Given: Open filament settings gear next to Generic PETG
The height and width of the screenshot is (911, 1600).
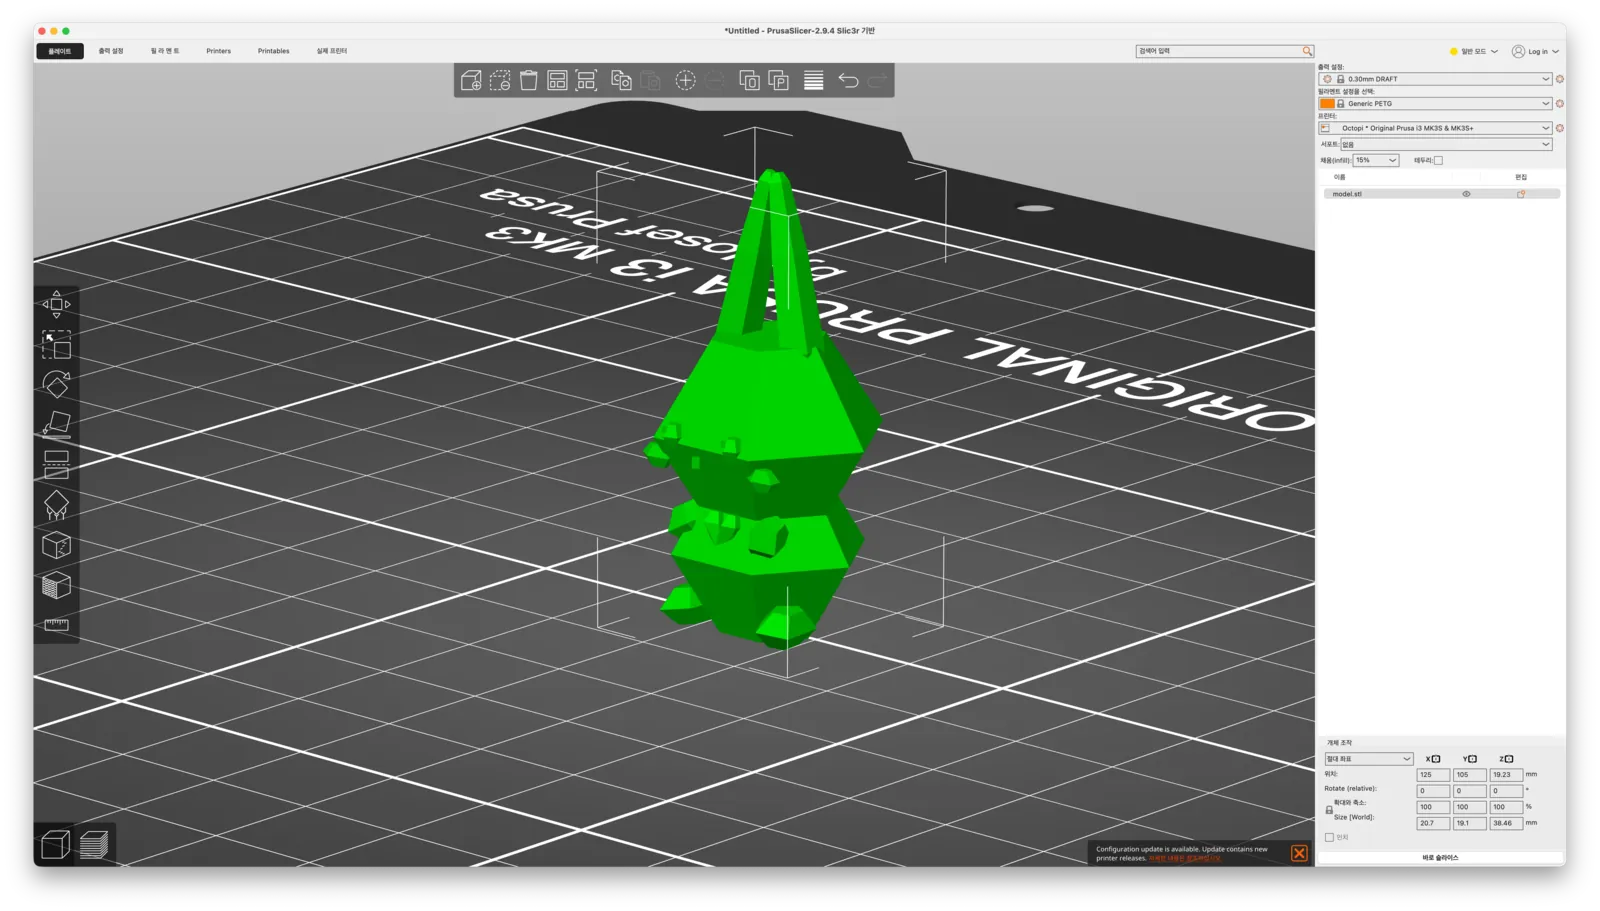Looking at the screenshot, I should [1559, 103].
